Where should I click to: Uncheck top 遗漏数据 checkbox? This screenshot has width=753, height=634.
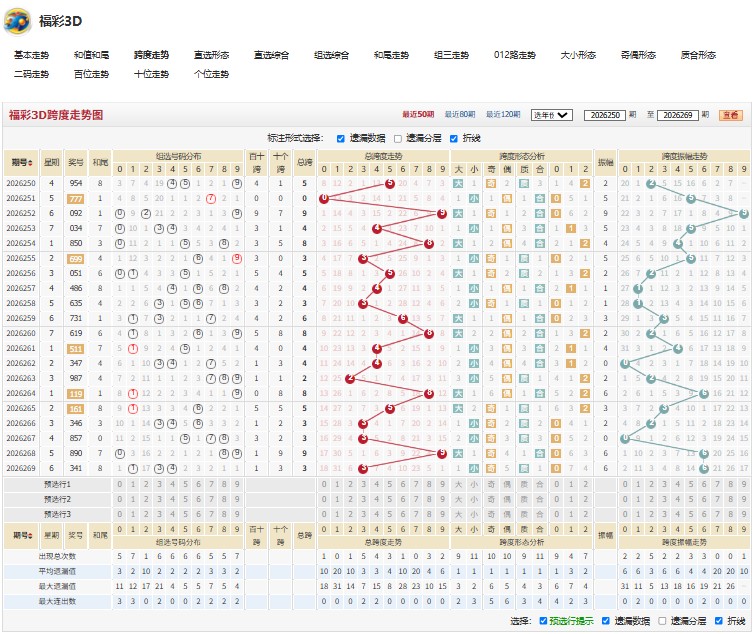[340, 139]
